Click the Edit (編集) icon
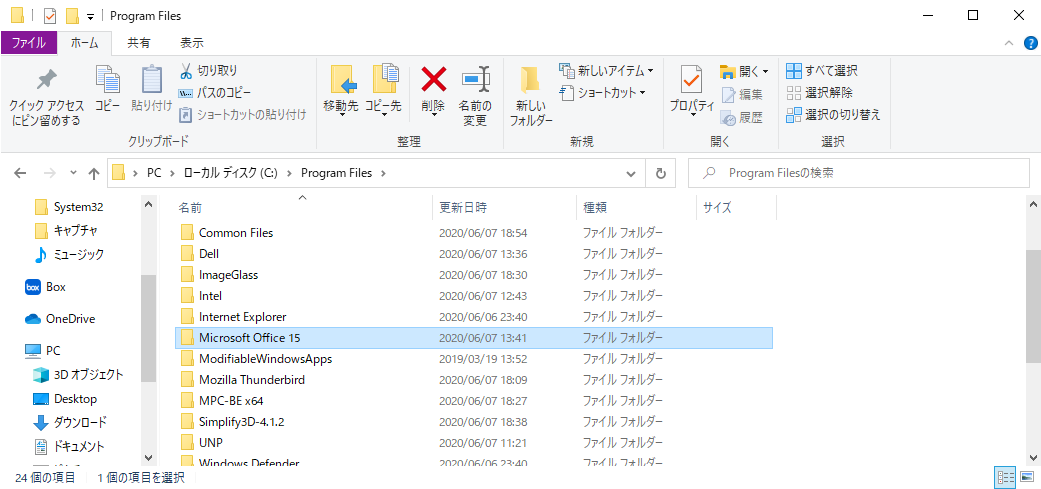This screenshot has height=489, width=1041. click(x=728, y=95)
